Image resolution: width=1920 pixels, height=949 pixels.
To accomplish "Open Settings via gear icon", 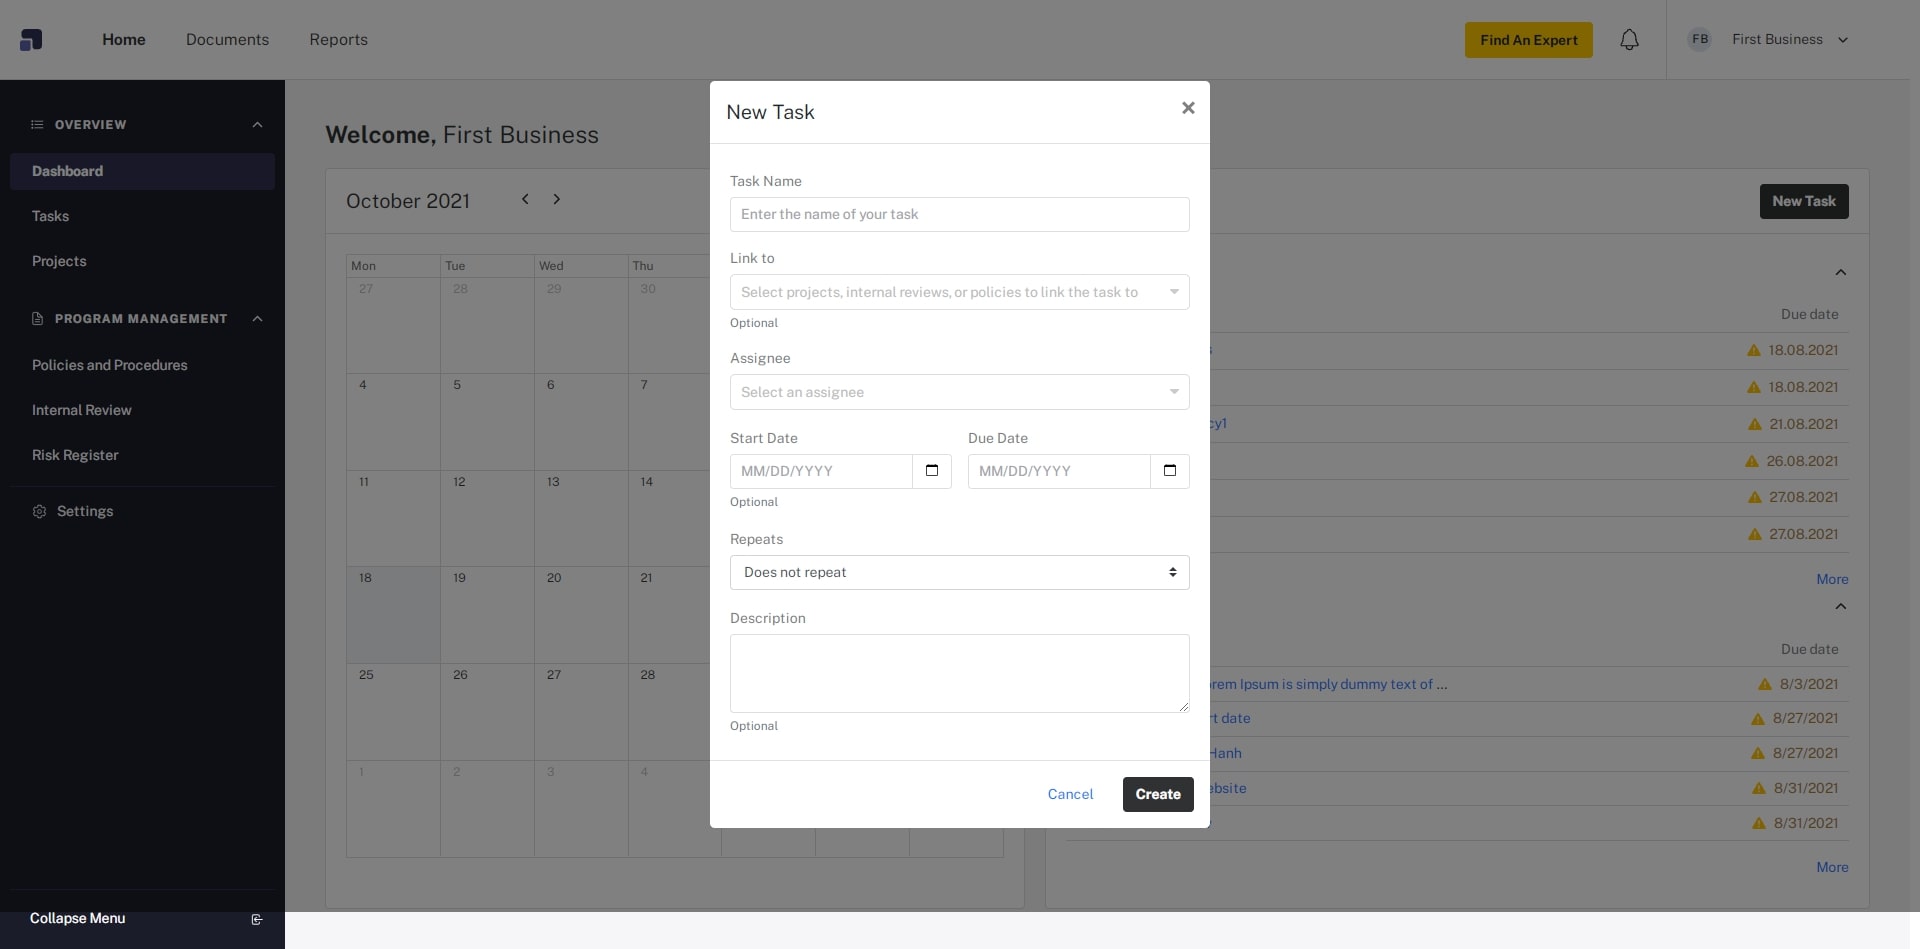I will [x=39, y=511].
